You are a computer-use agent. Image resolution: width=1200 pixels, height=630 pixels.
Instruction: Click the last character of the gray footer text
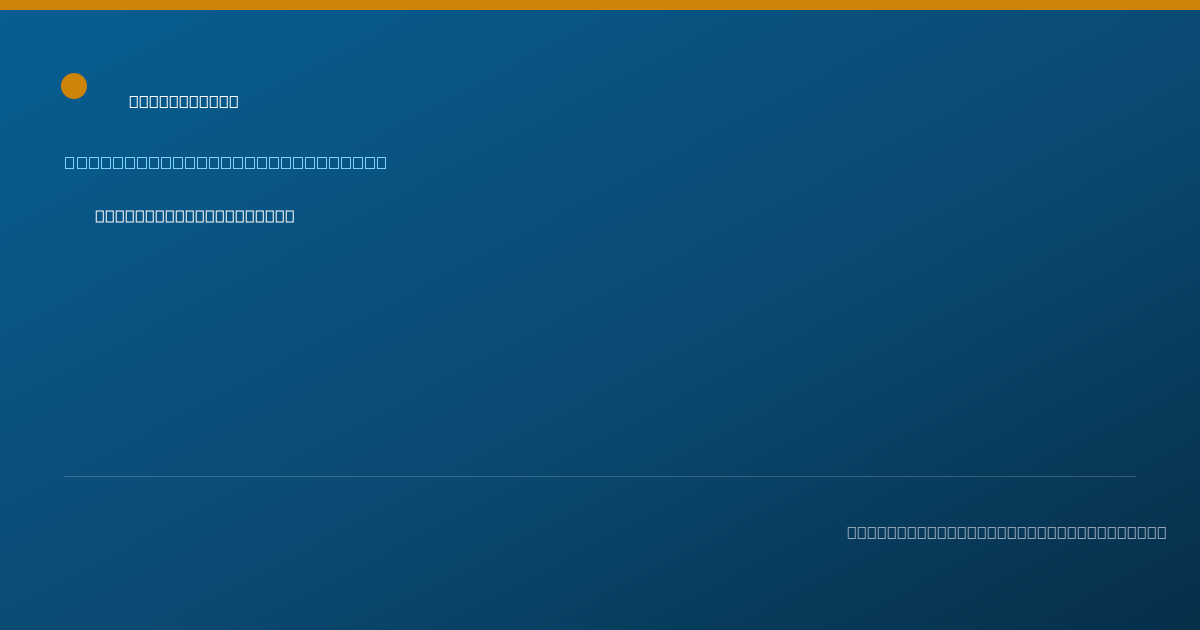click(x=1161, y=532)
